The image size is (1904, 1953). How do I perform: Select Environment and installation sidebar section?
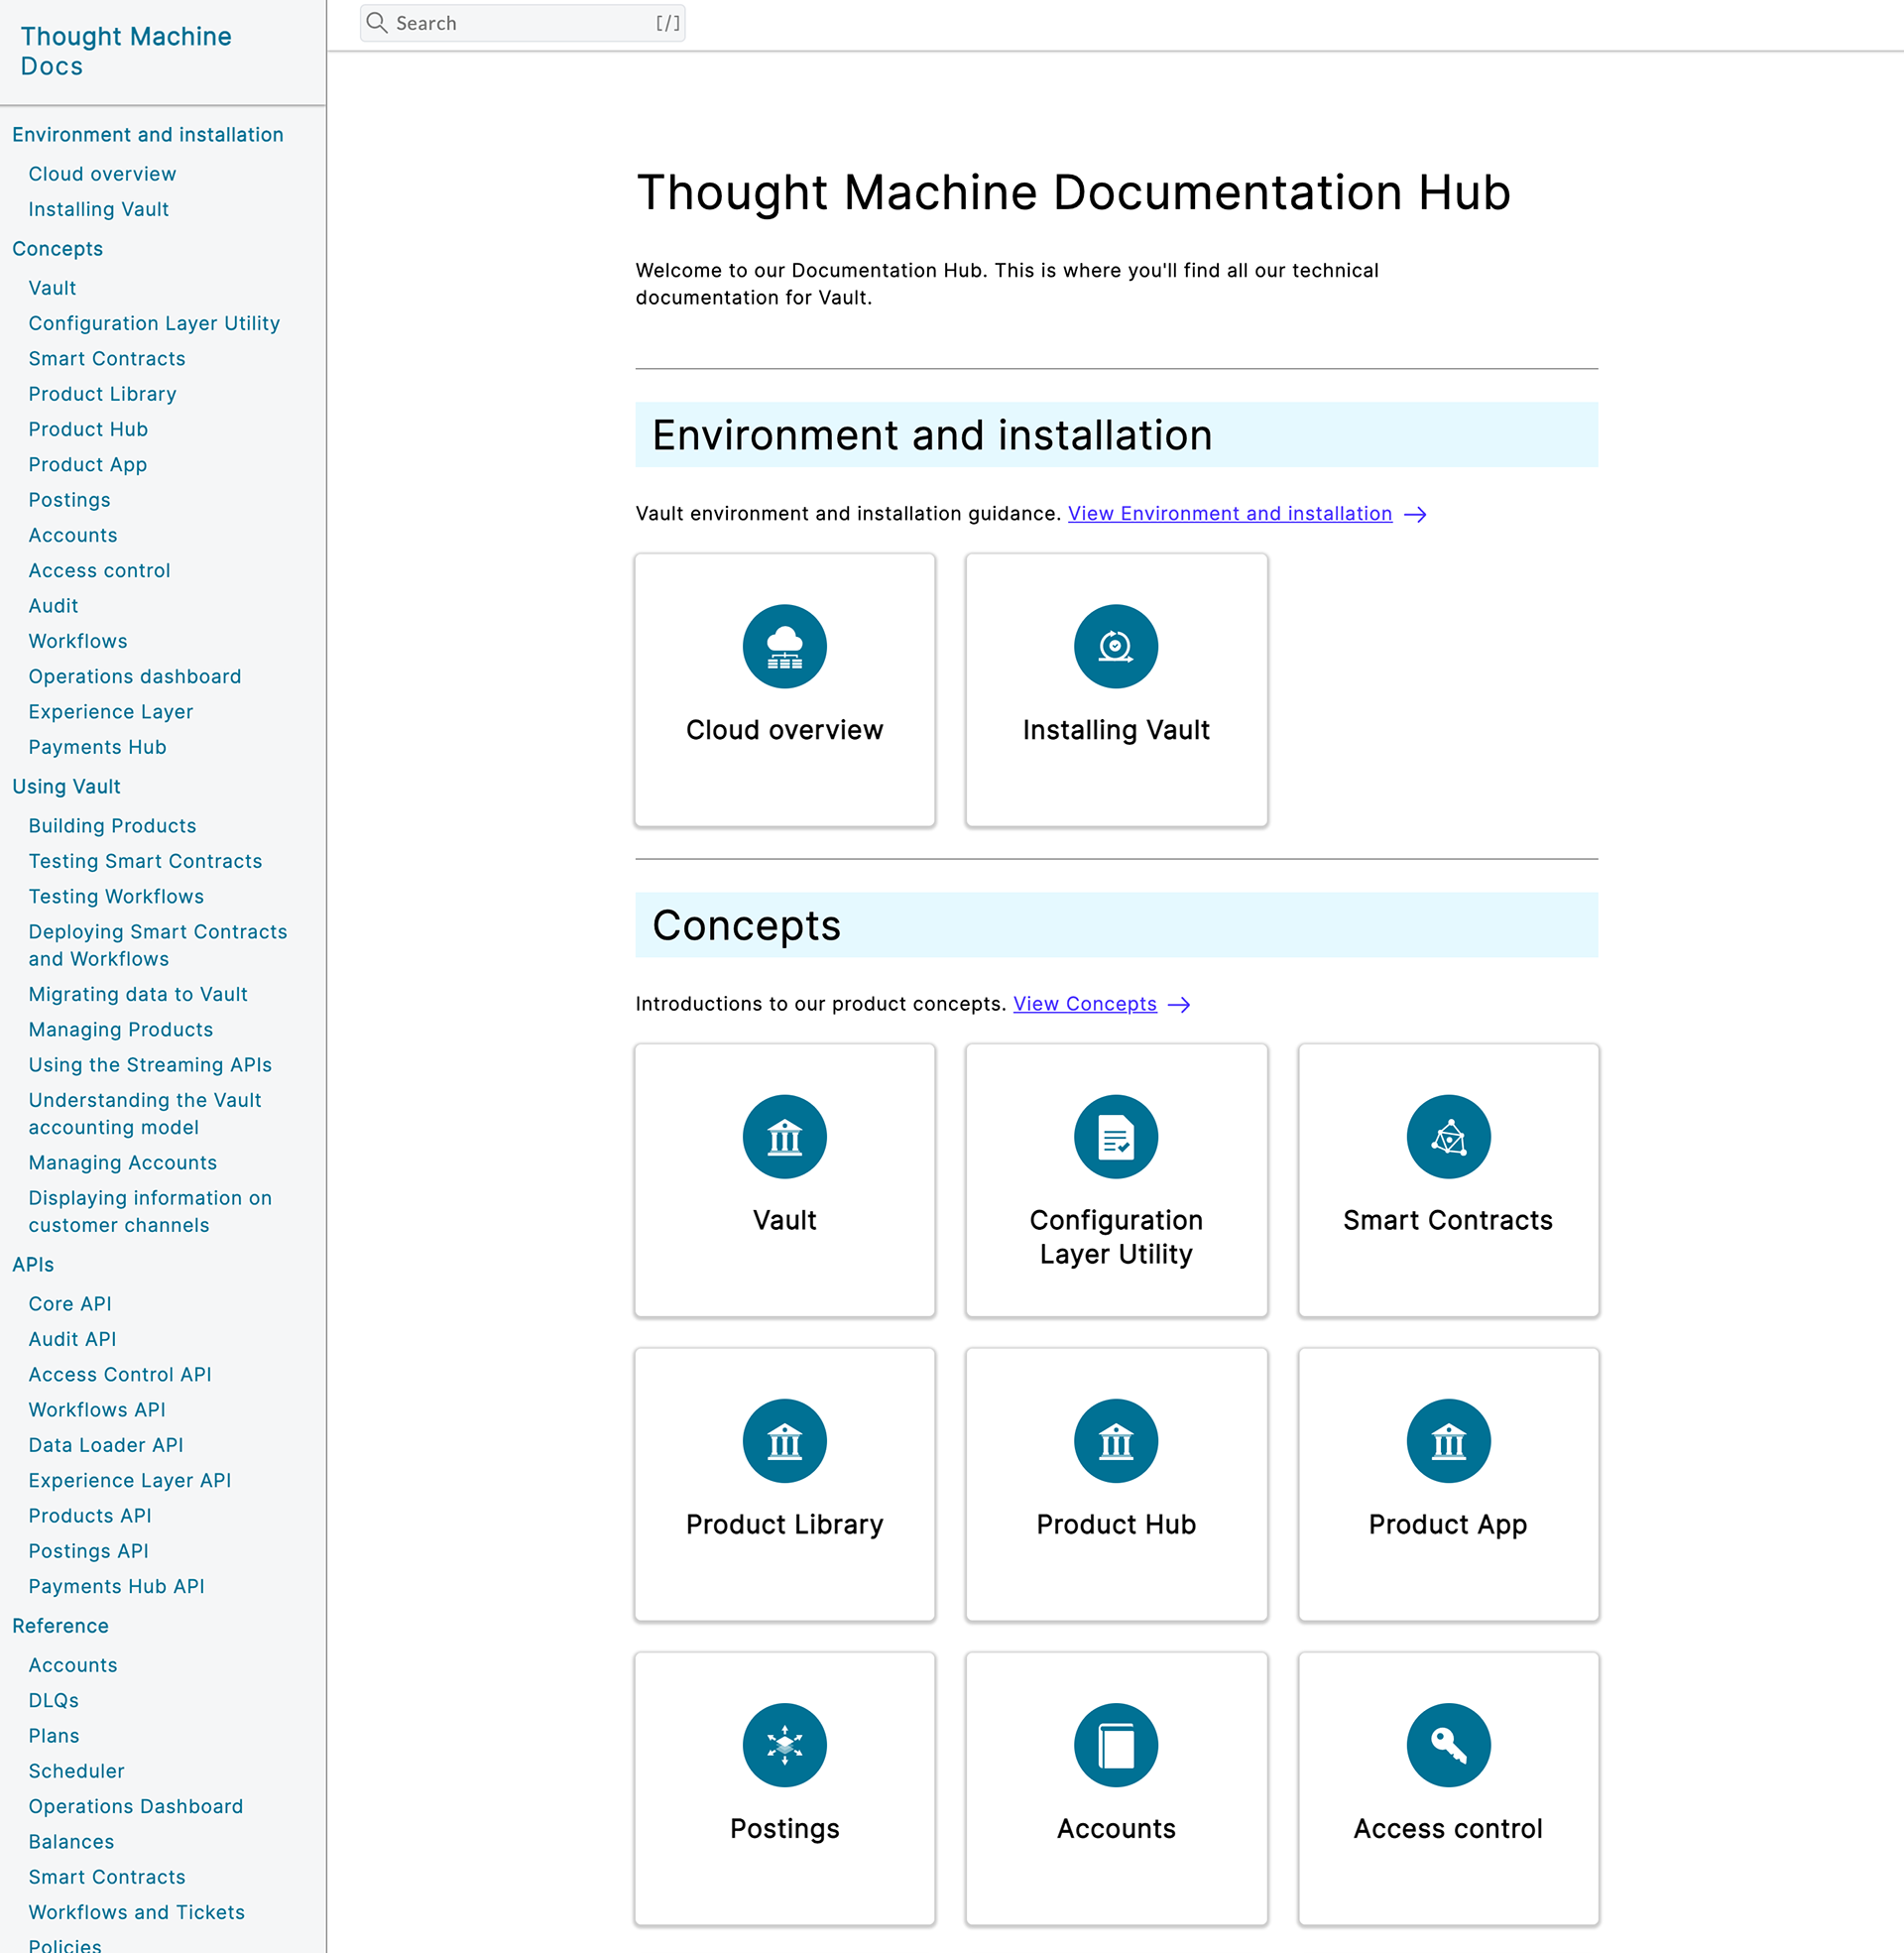[x=148, y=135]
